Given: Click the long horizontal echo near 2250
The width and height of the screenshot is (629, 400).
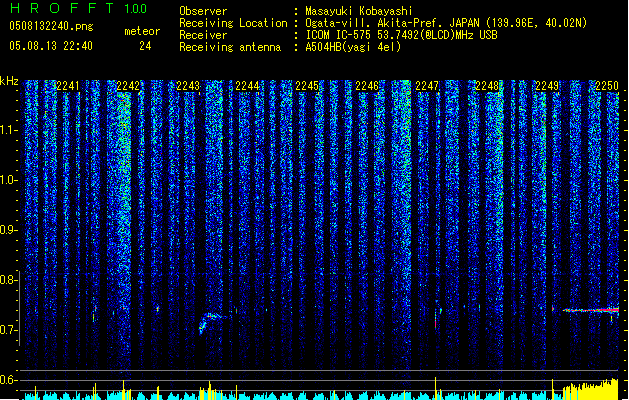Looking at the screenshot, I should point(590,310).
